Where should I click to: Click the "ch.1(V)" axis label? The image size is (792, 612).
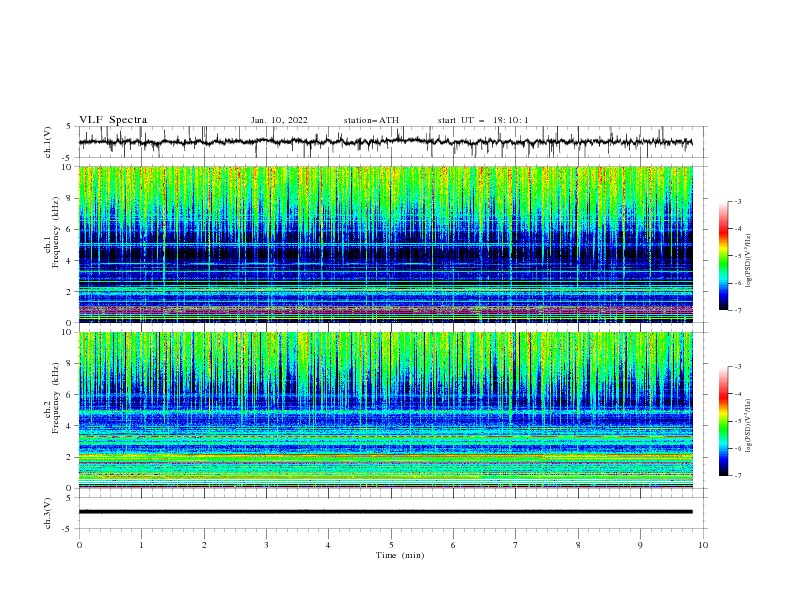coord(48,142)
